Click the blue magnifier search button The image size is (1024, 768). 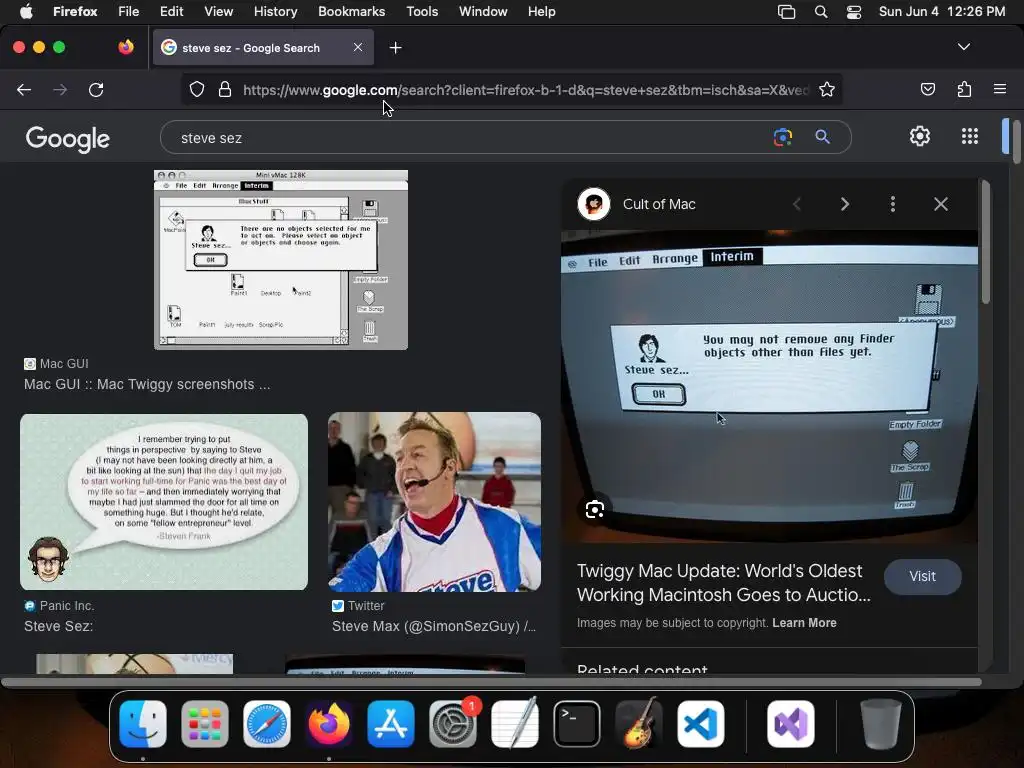(822, 136)
